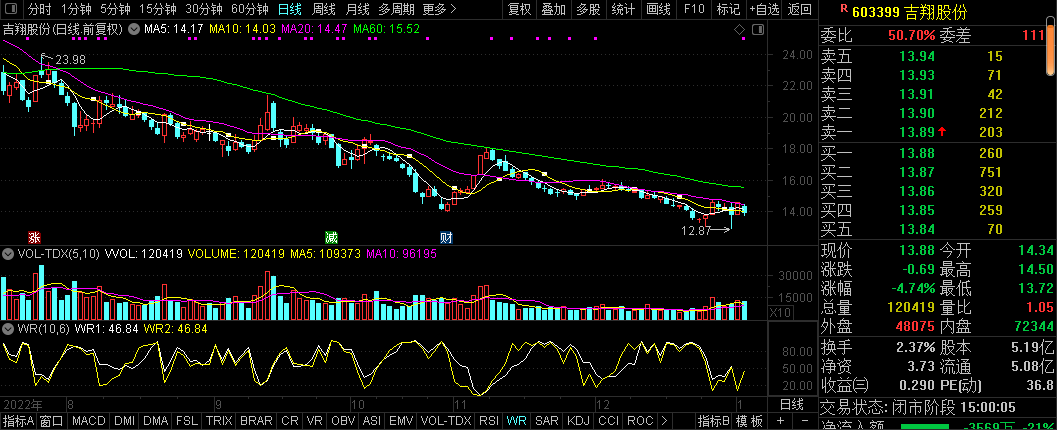Expand the 更多 periods menu
Viewport: 1057px width, 430px height.
(438, 10)
